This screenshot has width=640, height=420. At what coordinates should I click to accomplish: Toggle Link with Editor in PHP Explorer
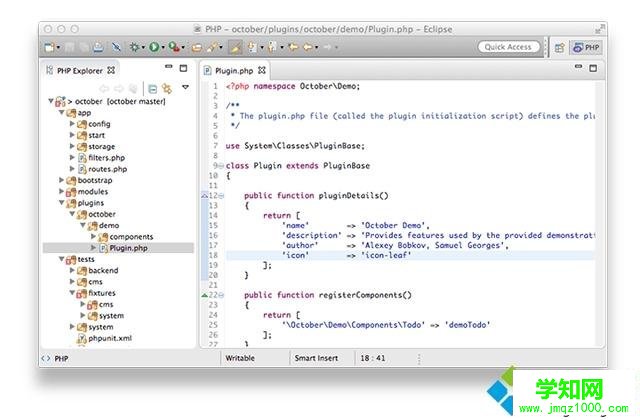click(167, 89)
